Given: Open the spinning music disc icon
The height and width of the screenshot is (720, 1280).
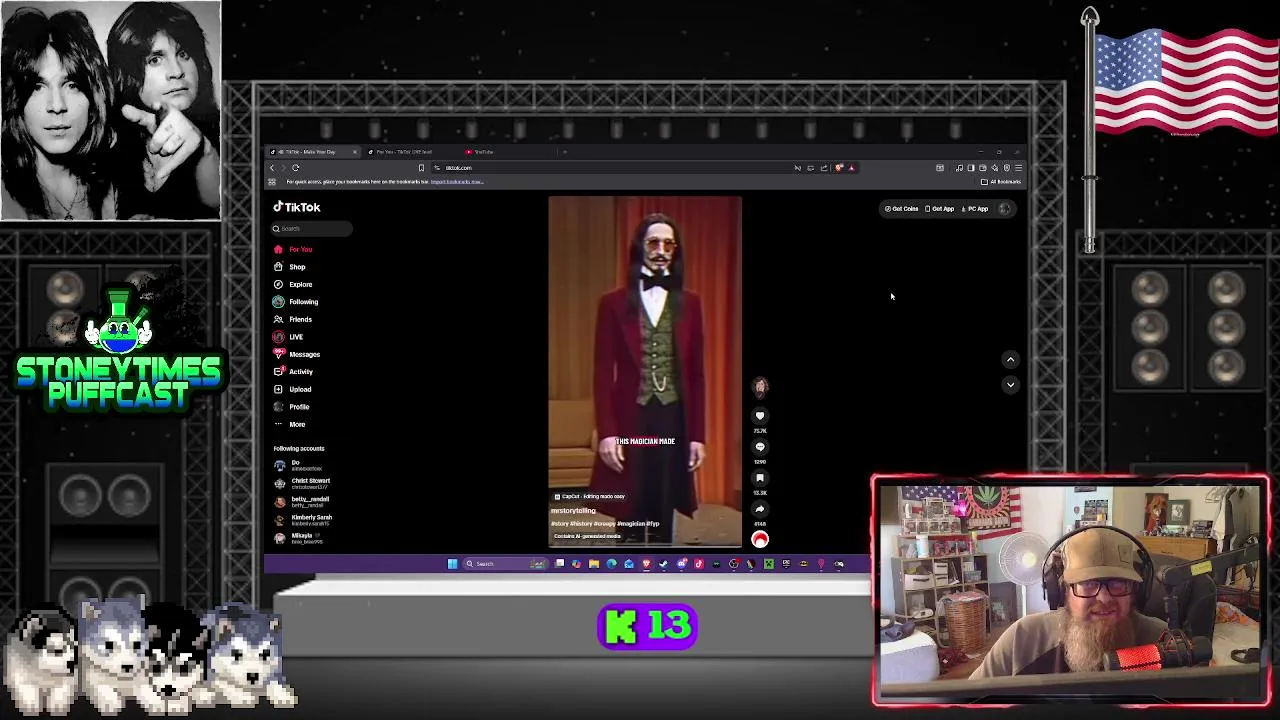Looking at the screenshot, I should 760,540.
